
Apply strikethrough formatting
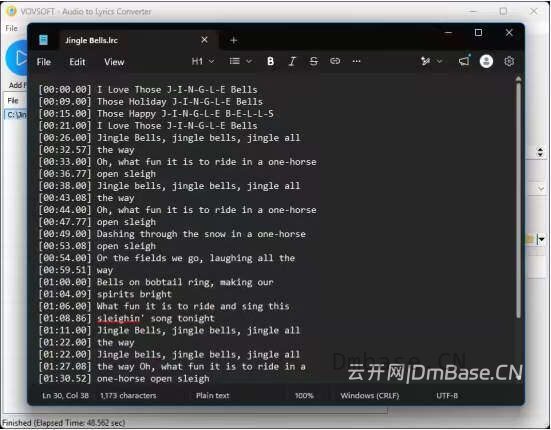click(x=313, y=61)
